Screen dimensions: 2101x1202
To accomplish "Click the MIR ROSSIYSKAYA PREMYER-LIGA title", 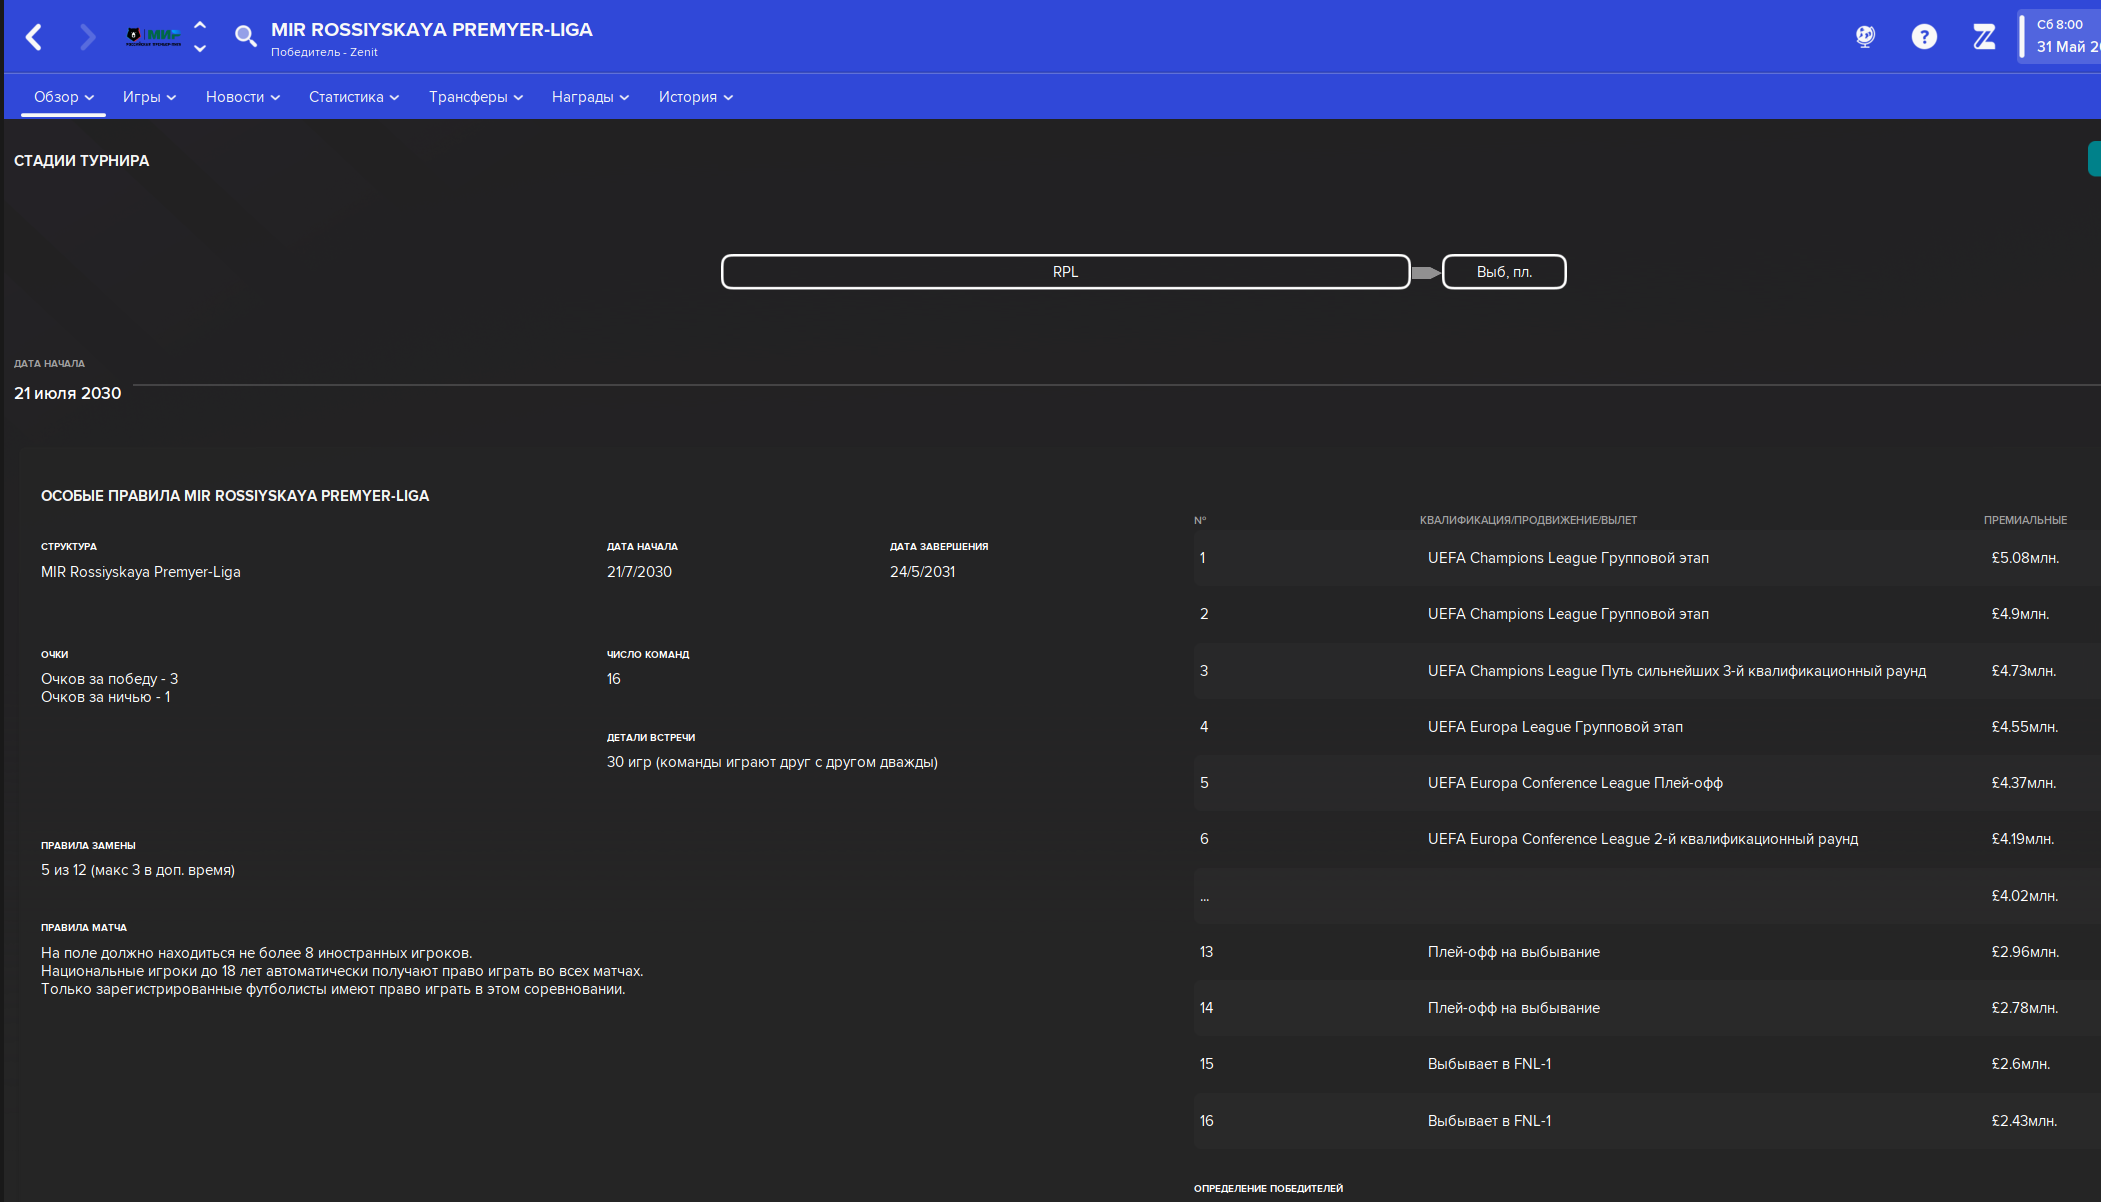I will [x=432, y=30].
